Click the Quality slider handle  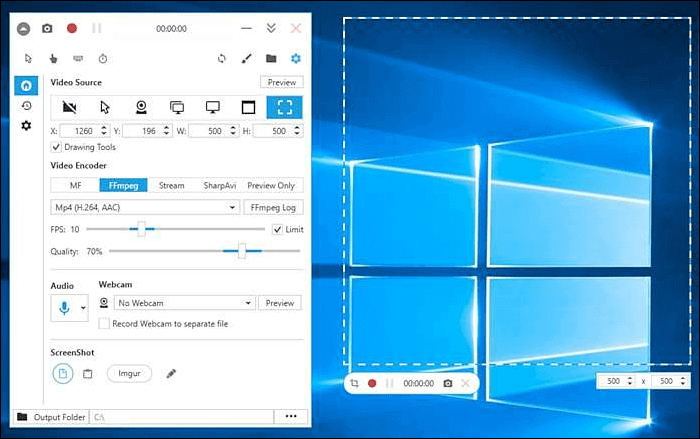pyautogui.click(x=242, y=252)
